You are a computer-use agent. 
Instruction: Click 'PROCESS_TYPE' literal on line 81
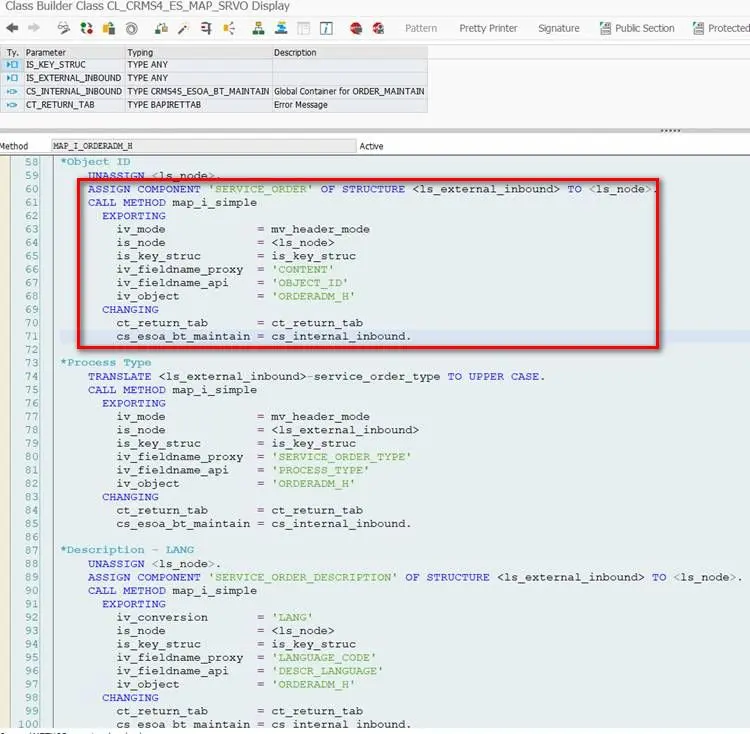(320, 470)
